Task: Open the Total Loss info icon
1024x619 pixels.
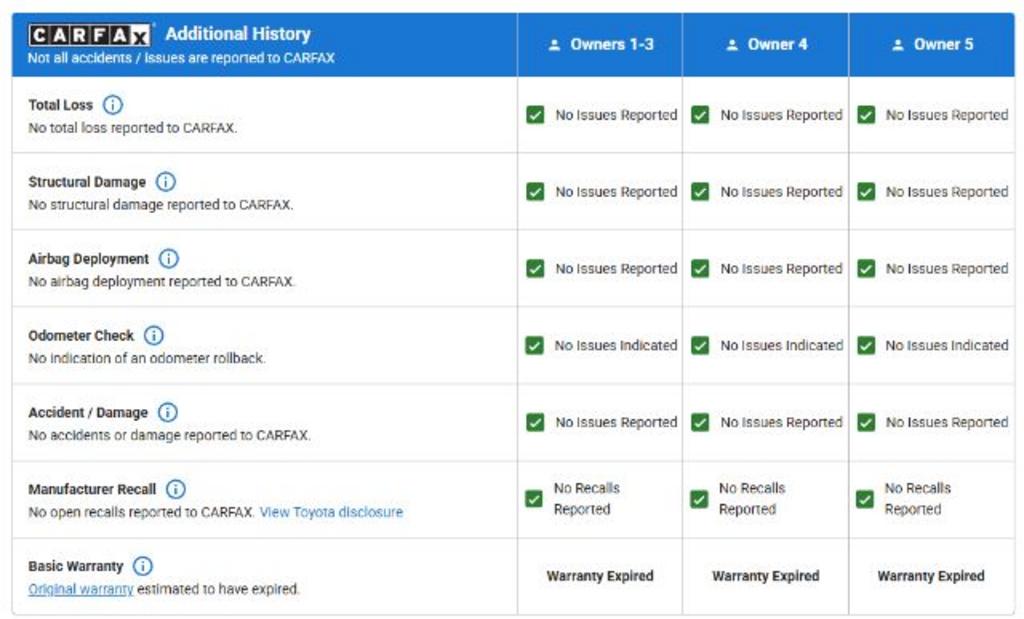Action: [x=113, y=104]
